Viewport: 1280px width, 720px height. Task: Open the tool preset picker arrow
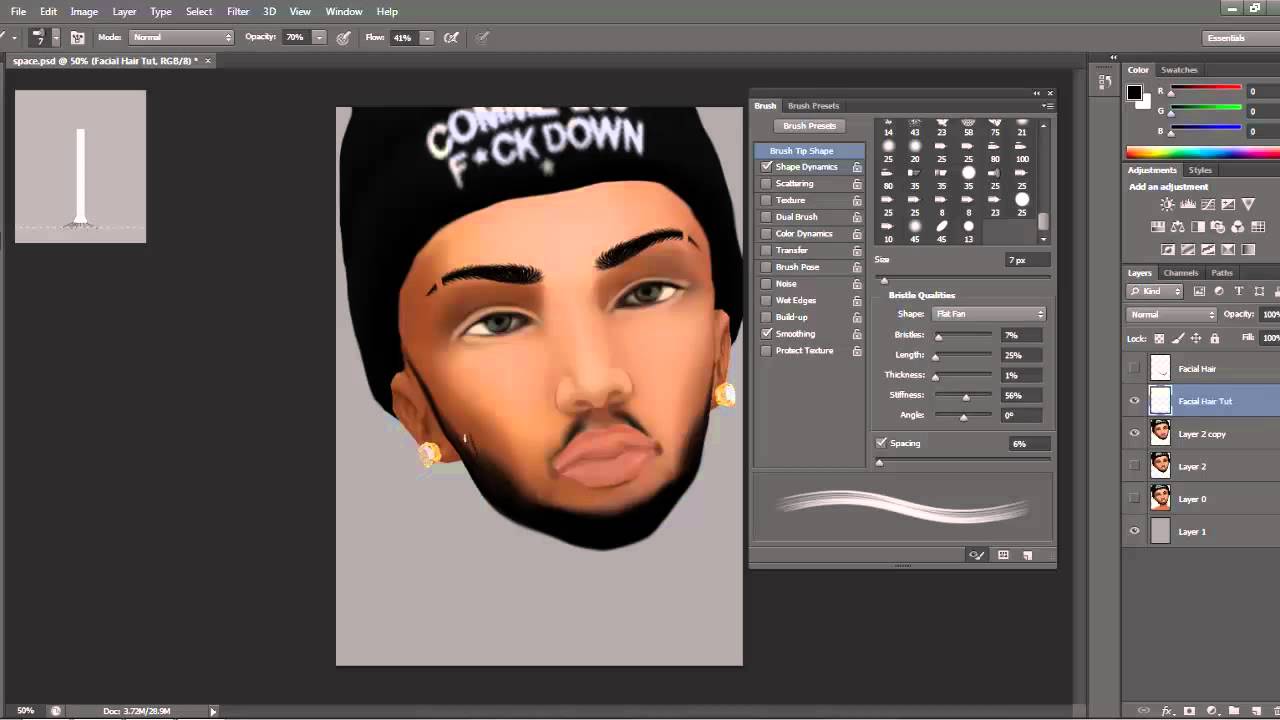tap(14, 37)
